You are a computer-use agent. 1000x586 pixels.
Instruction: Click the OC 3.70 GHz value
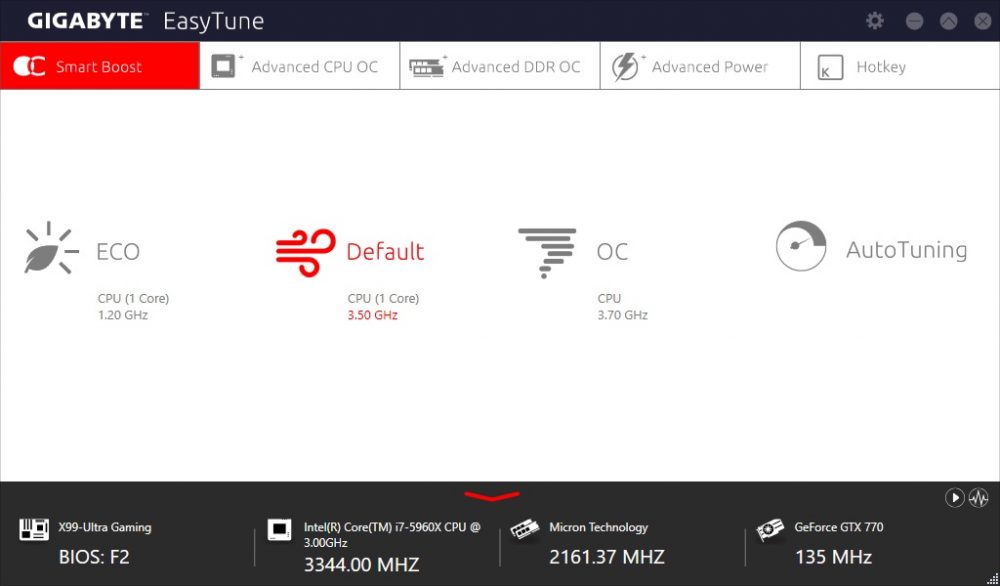622,315
